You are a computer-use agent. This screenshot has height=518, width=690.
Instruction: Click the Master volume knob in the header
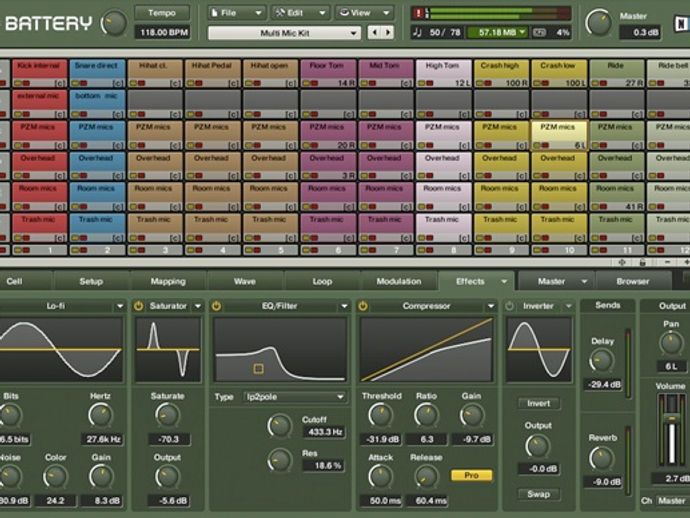click(x=598, y=23)
